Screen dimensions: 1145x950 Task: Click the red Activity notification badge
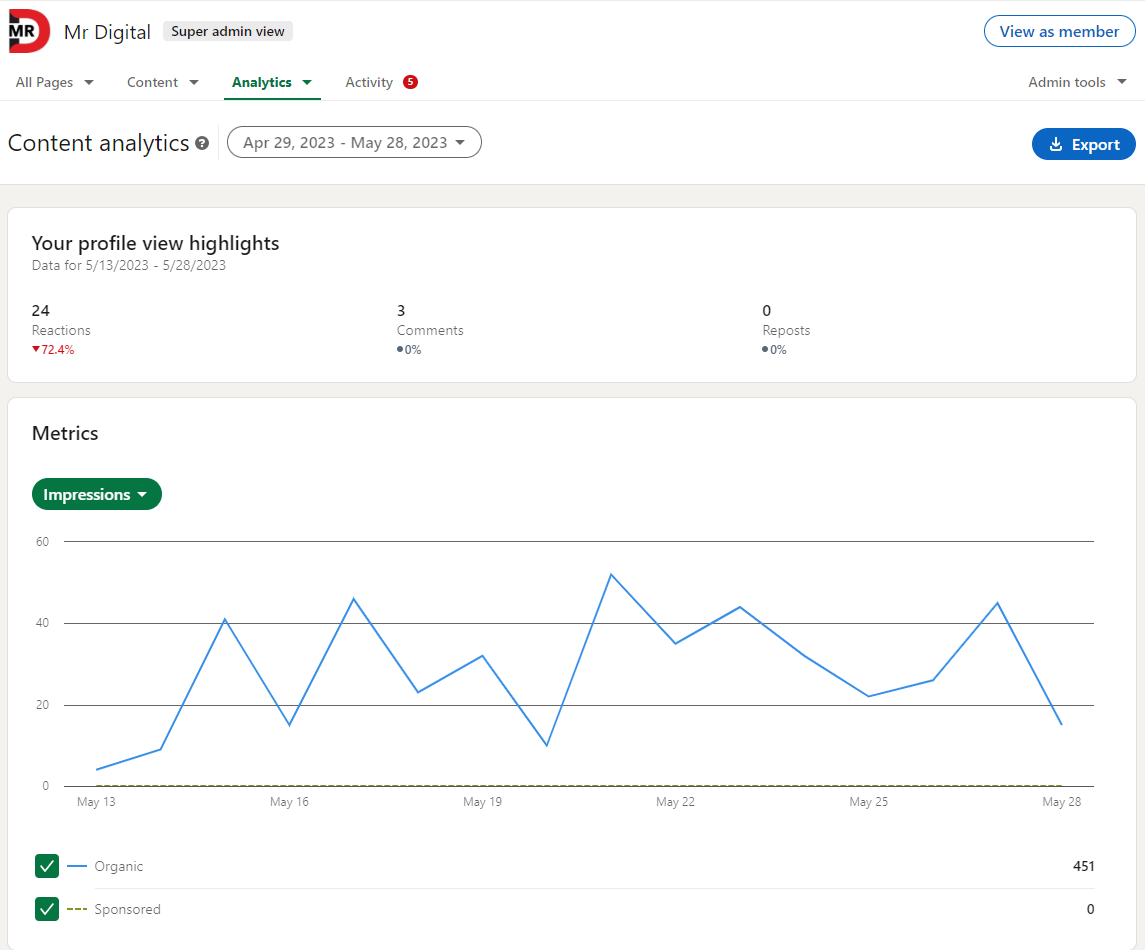point(410,81)
